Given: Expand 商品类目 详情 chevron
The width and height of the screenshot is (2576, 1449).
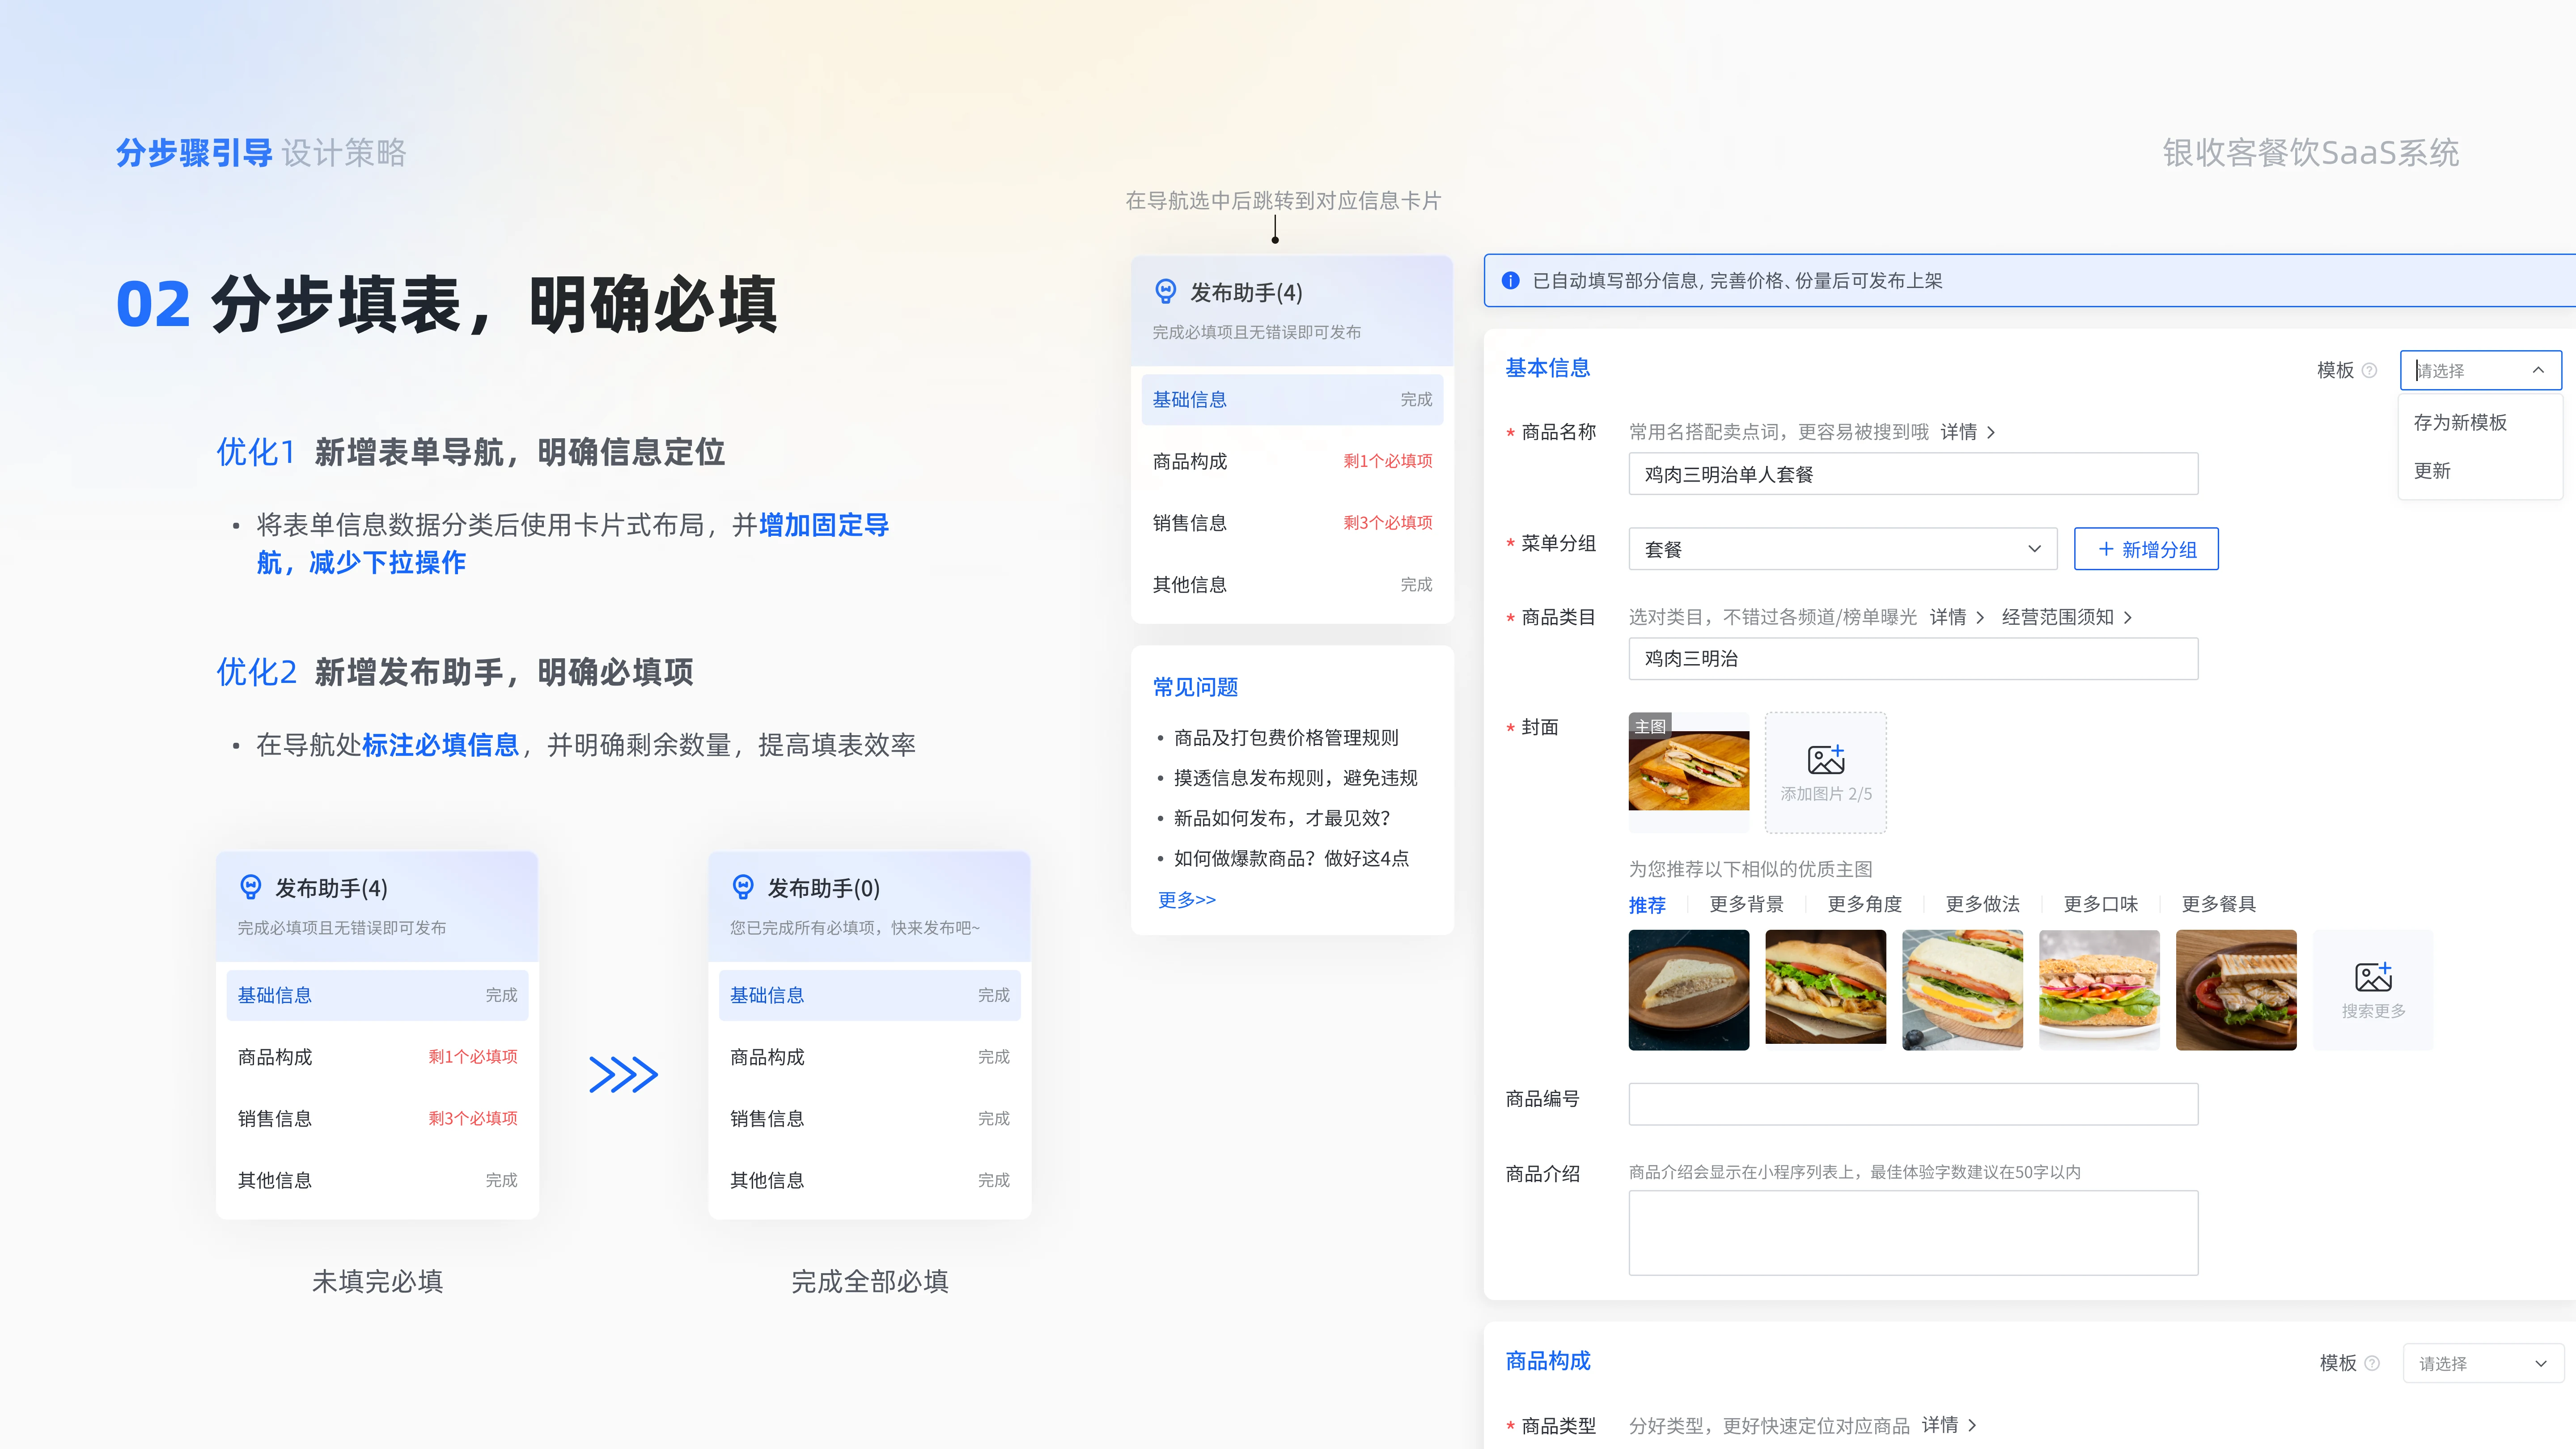Looking at the screenshot, I should coord(1980,617).
